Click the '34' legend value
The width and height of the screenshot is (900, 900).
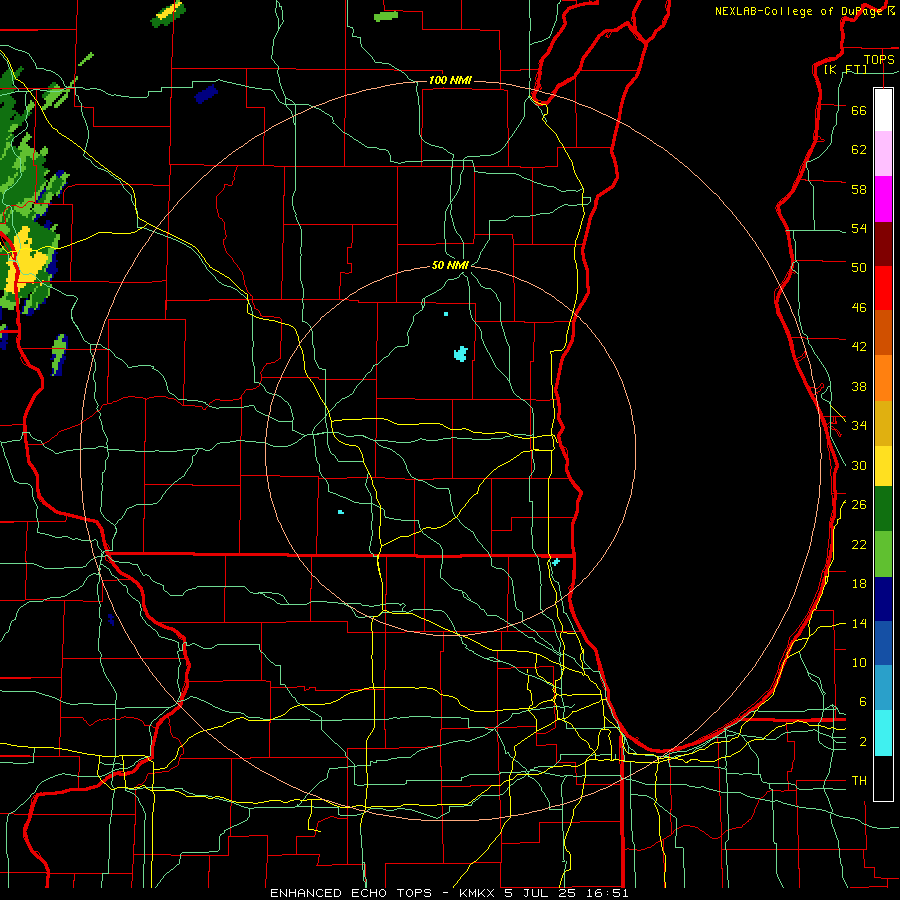pyautogui.click(x=859, y=426)
